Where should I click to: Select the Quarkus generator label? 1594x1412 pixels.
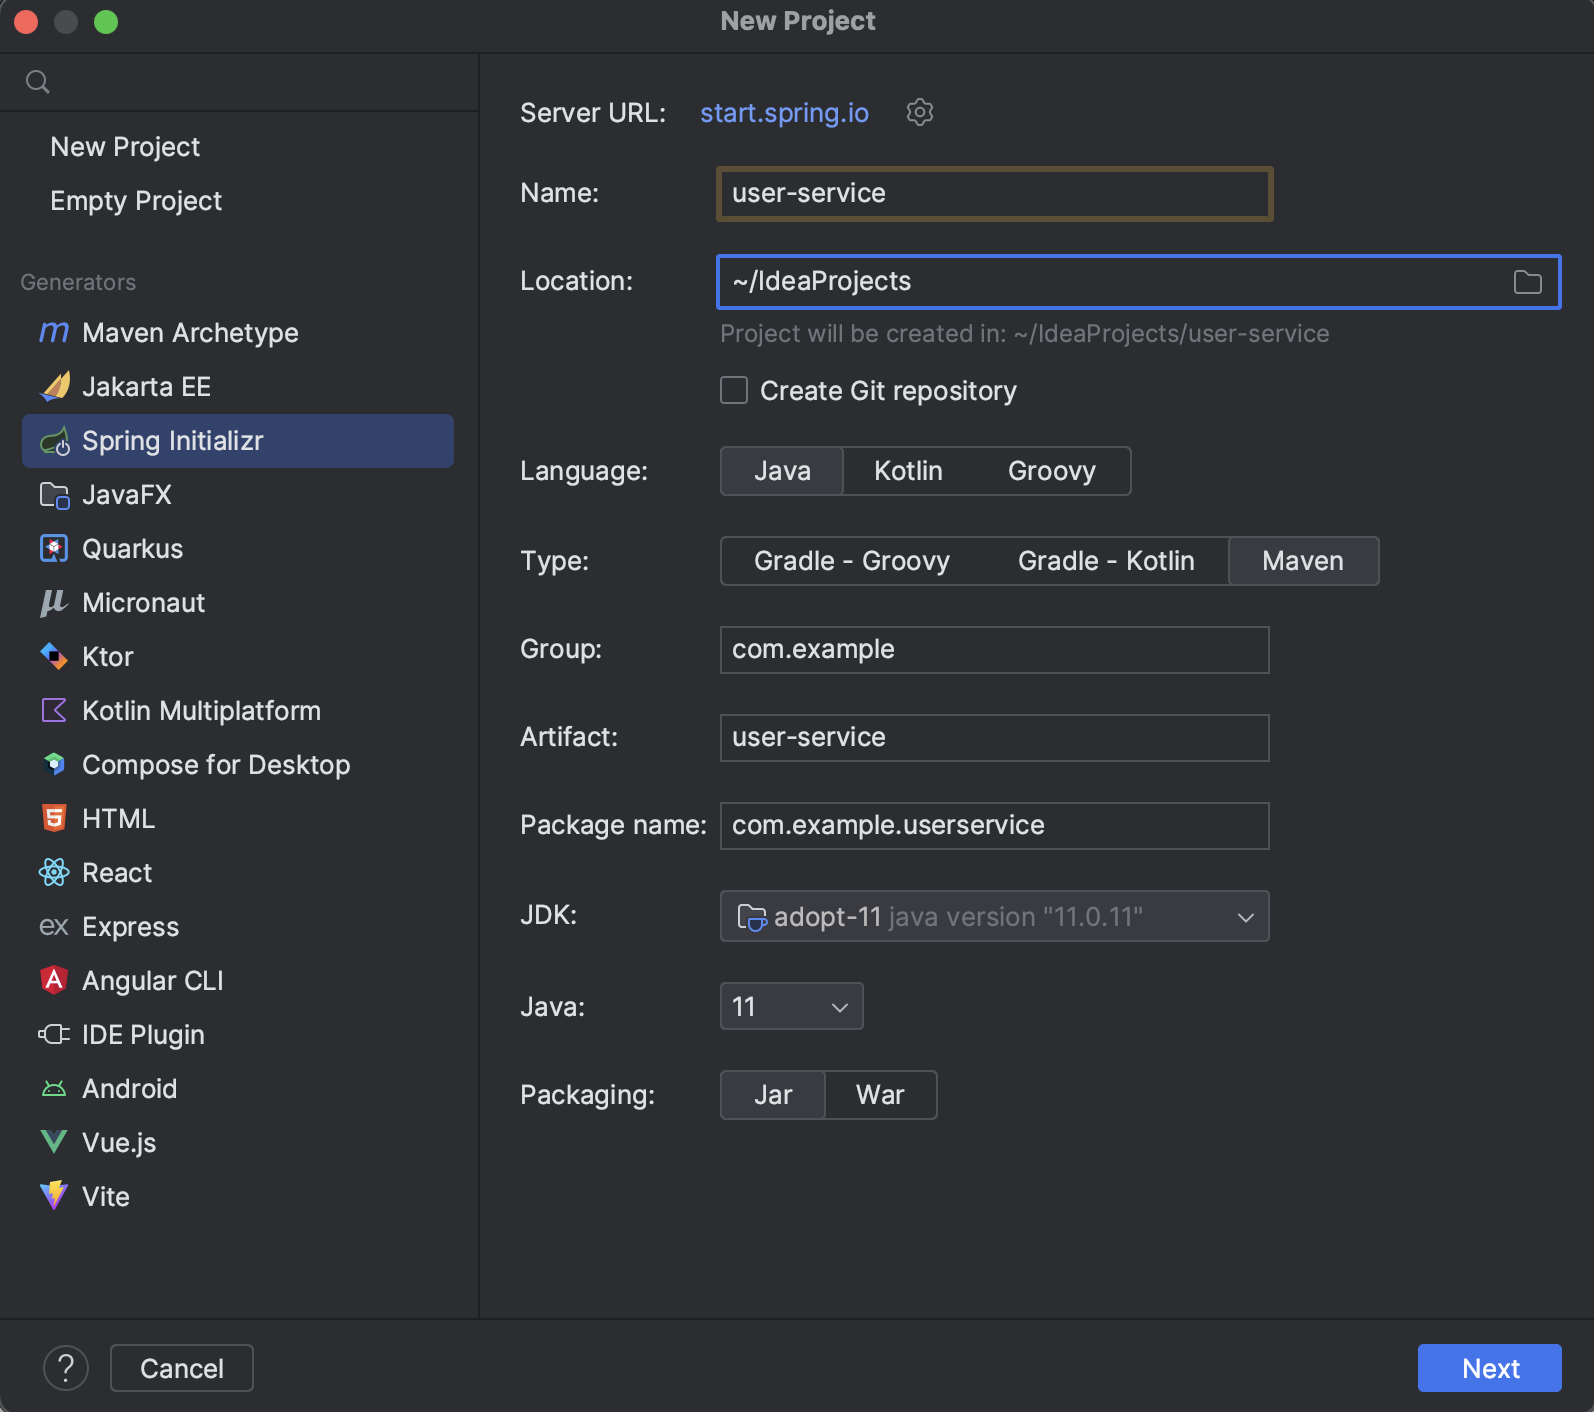pyautogui.click(x=133, y=549)
